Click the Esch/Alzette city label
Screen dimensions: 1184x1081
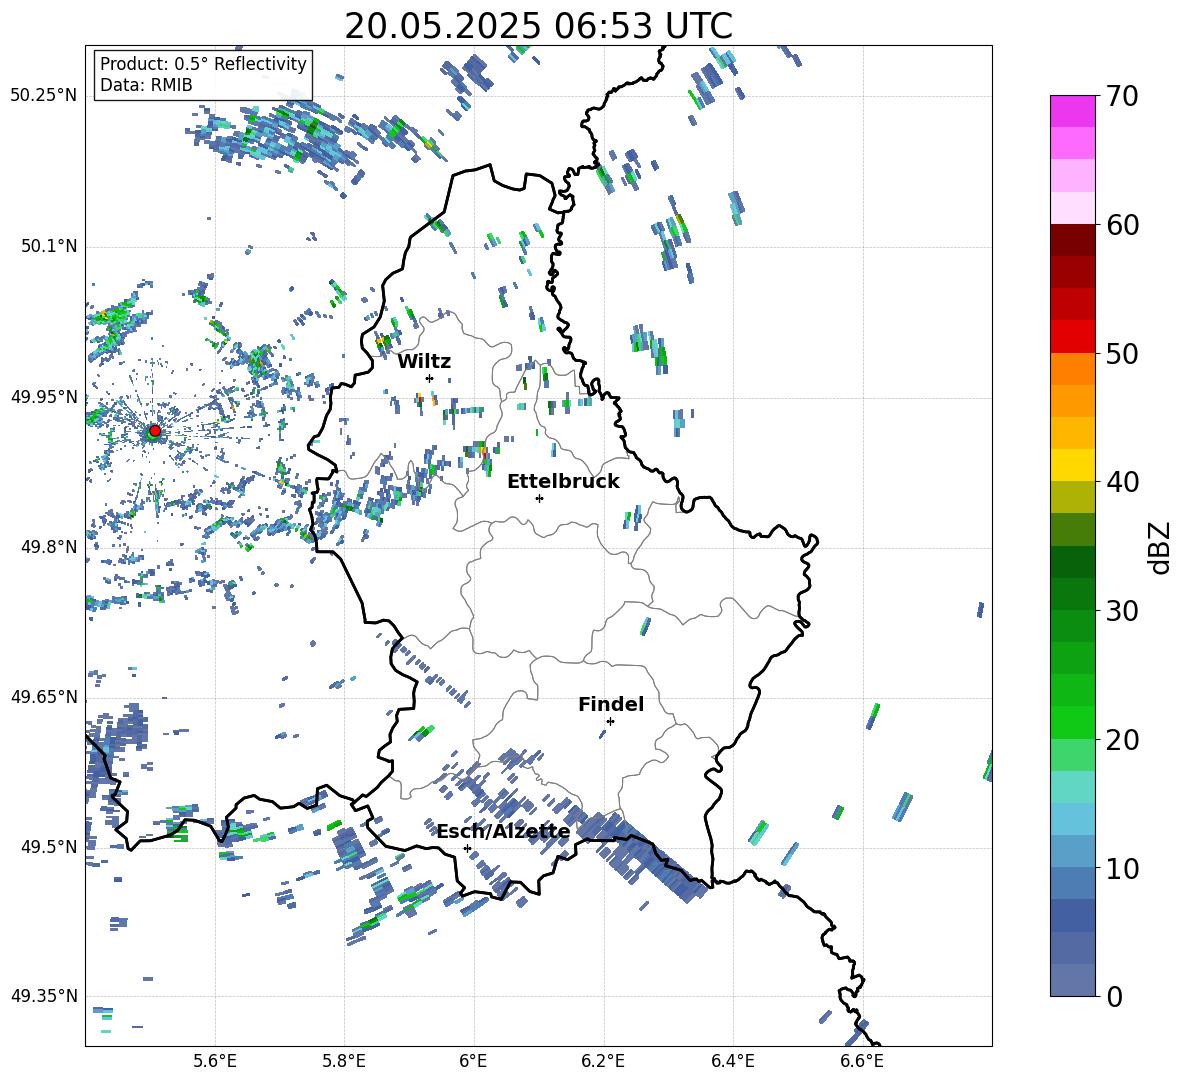click(503, 831)
